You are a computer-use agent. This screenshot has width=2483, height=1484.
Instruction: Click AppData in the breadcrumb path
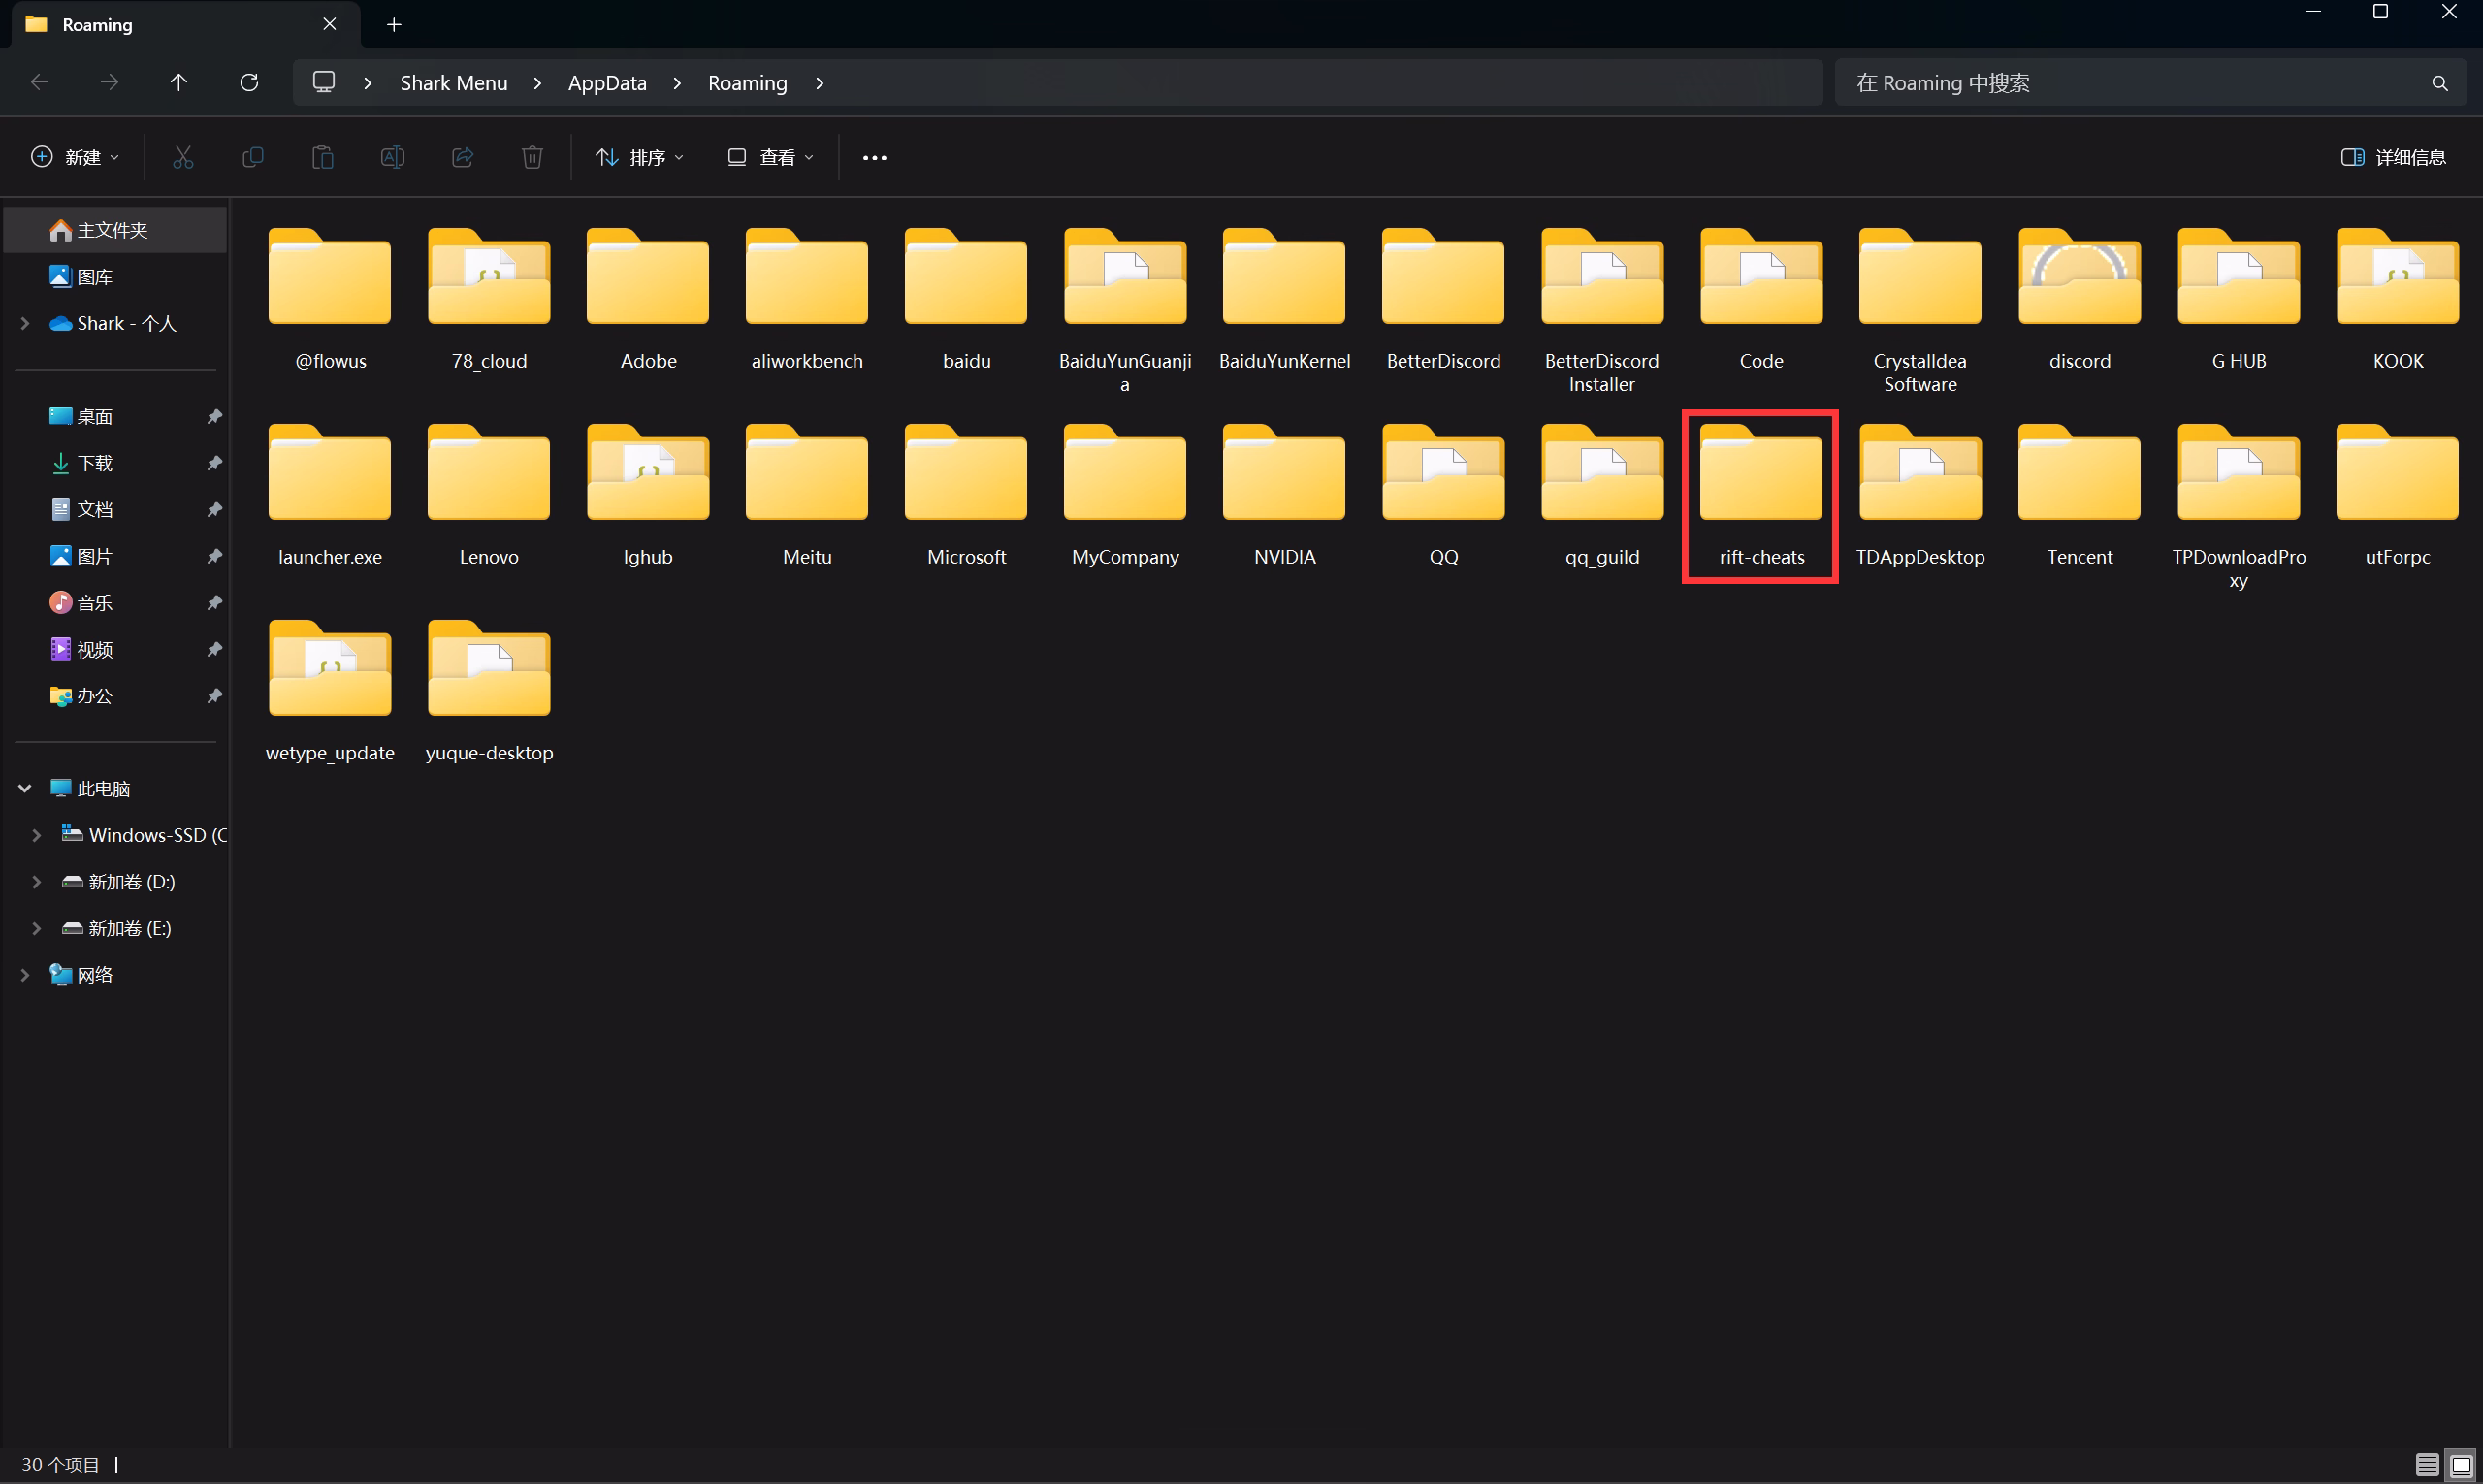[x=607, y=83]
